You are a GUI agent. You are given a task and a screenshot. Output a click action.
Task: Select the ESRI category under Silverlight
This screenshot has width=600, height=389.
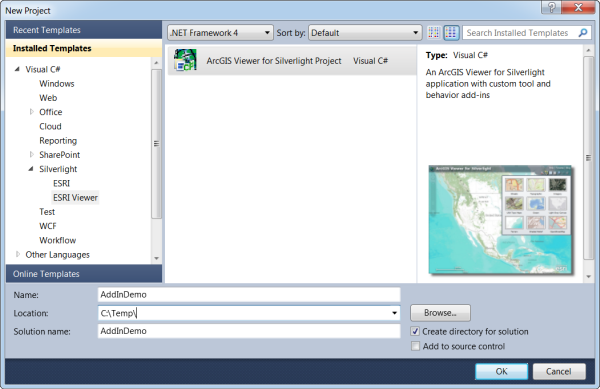(61, 183)
